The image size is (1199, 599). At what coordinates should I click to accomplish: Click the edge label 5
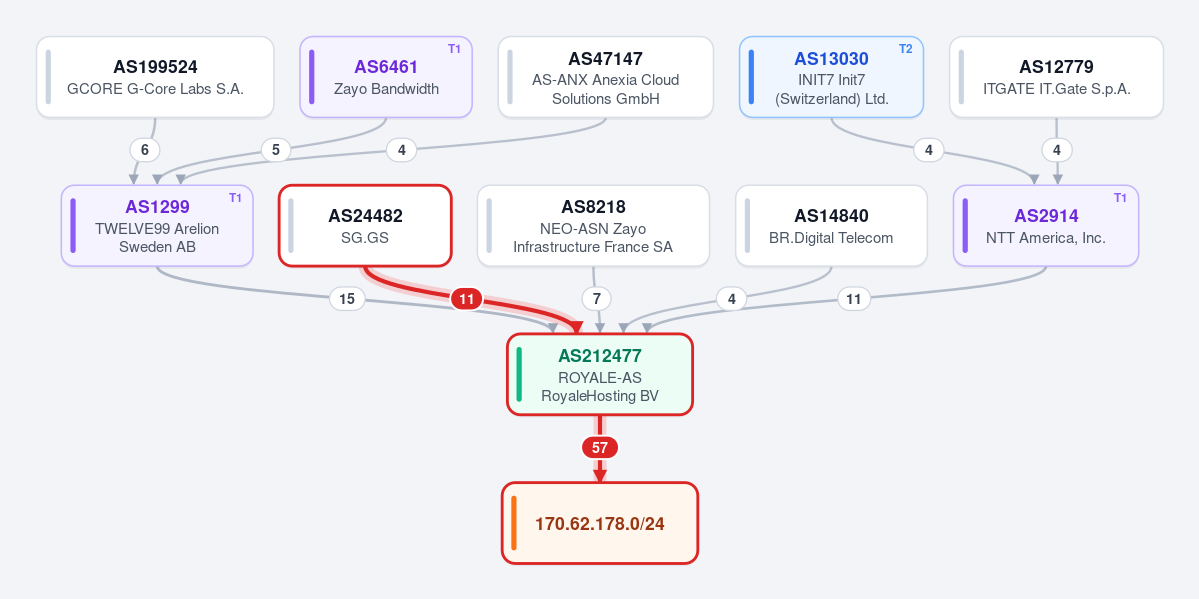pos(276,151)
